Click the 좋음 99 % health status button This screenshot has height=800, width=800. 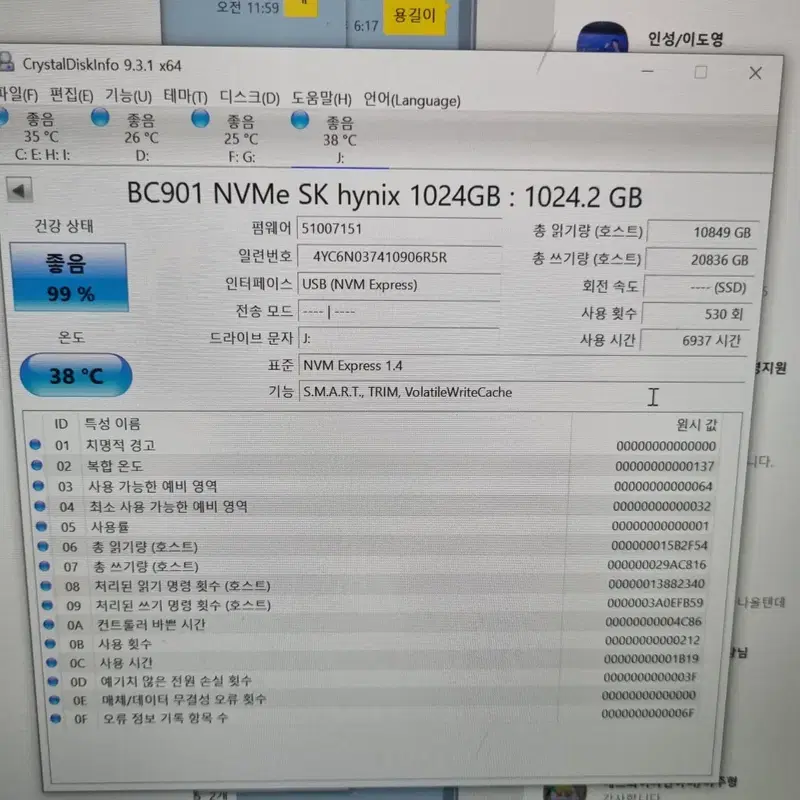point(69,277)
